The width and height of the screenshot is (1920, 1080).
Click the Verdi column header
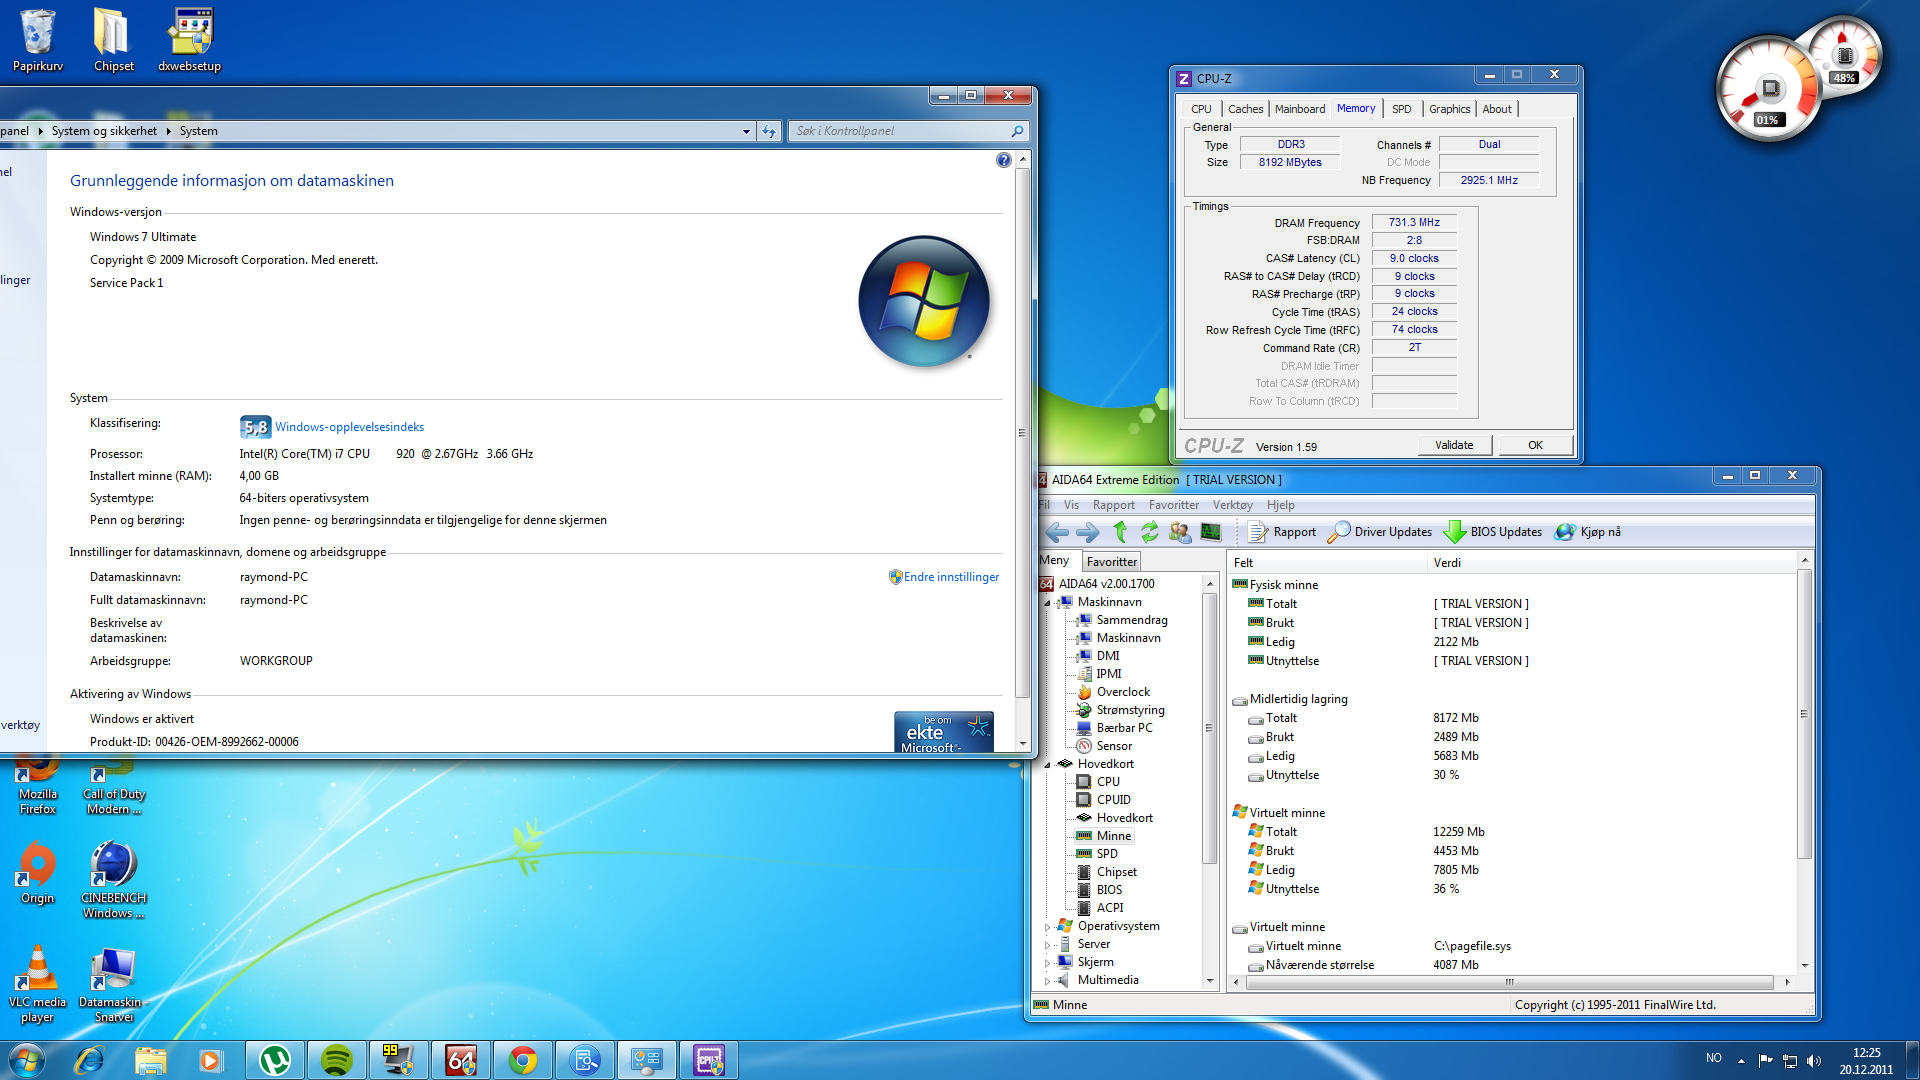(1447, 563)
